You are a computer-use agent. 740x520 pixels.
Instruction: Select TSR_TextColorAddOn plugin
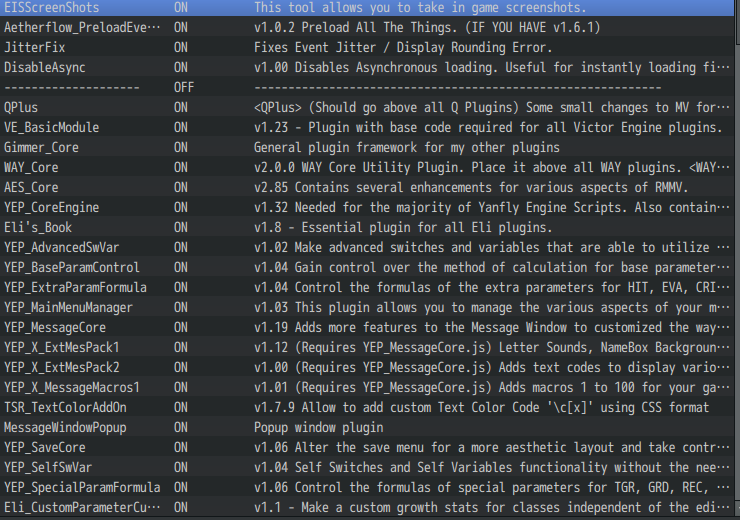point(65,407)
